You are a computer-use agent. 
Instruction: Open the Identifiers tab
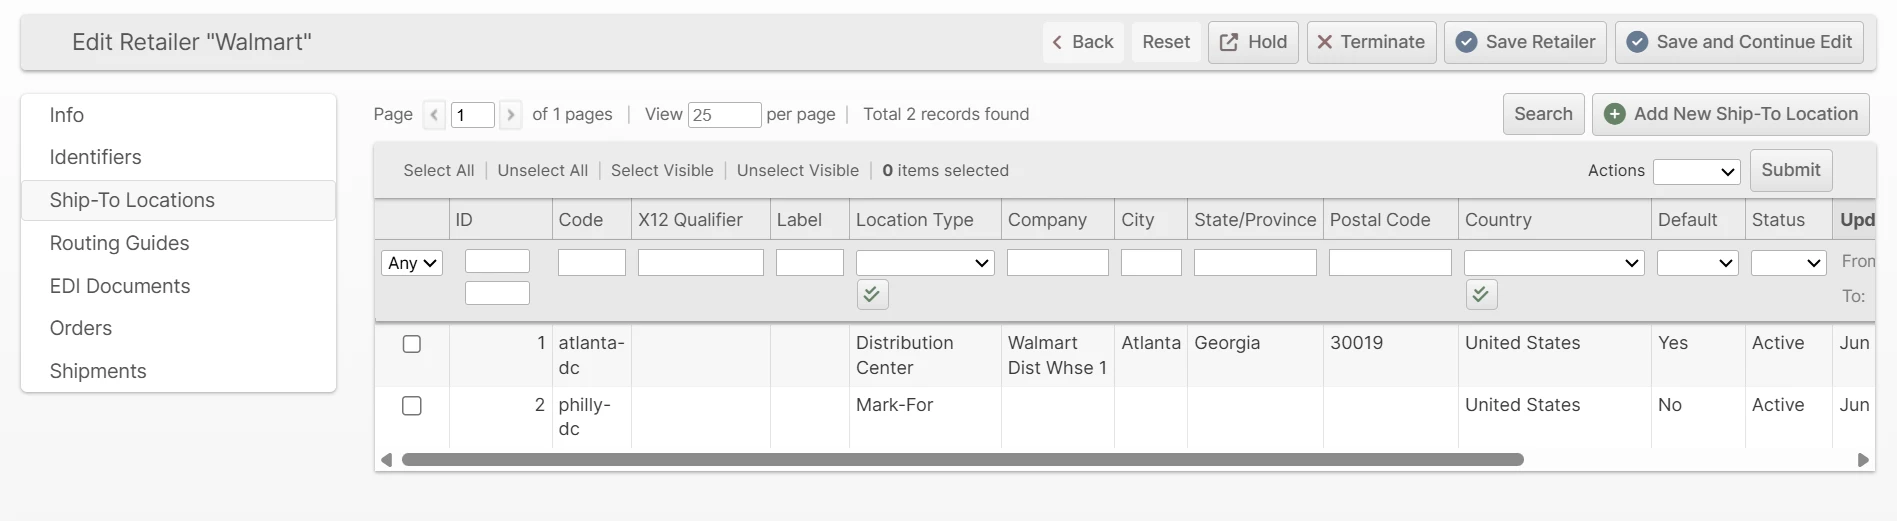178,157
